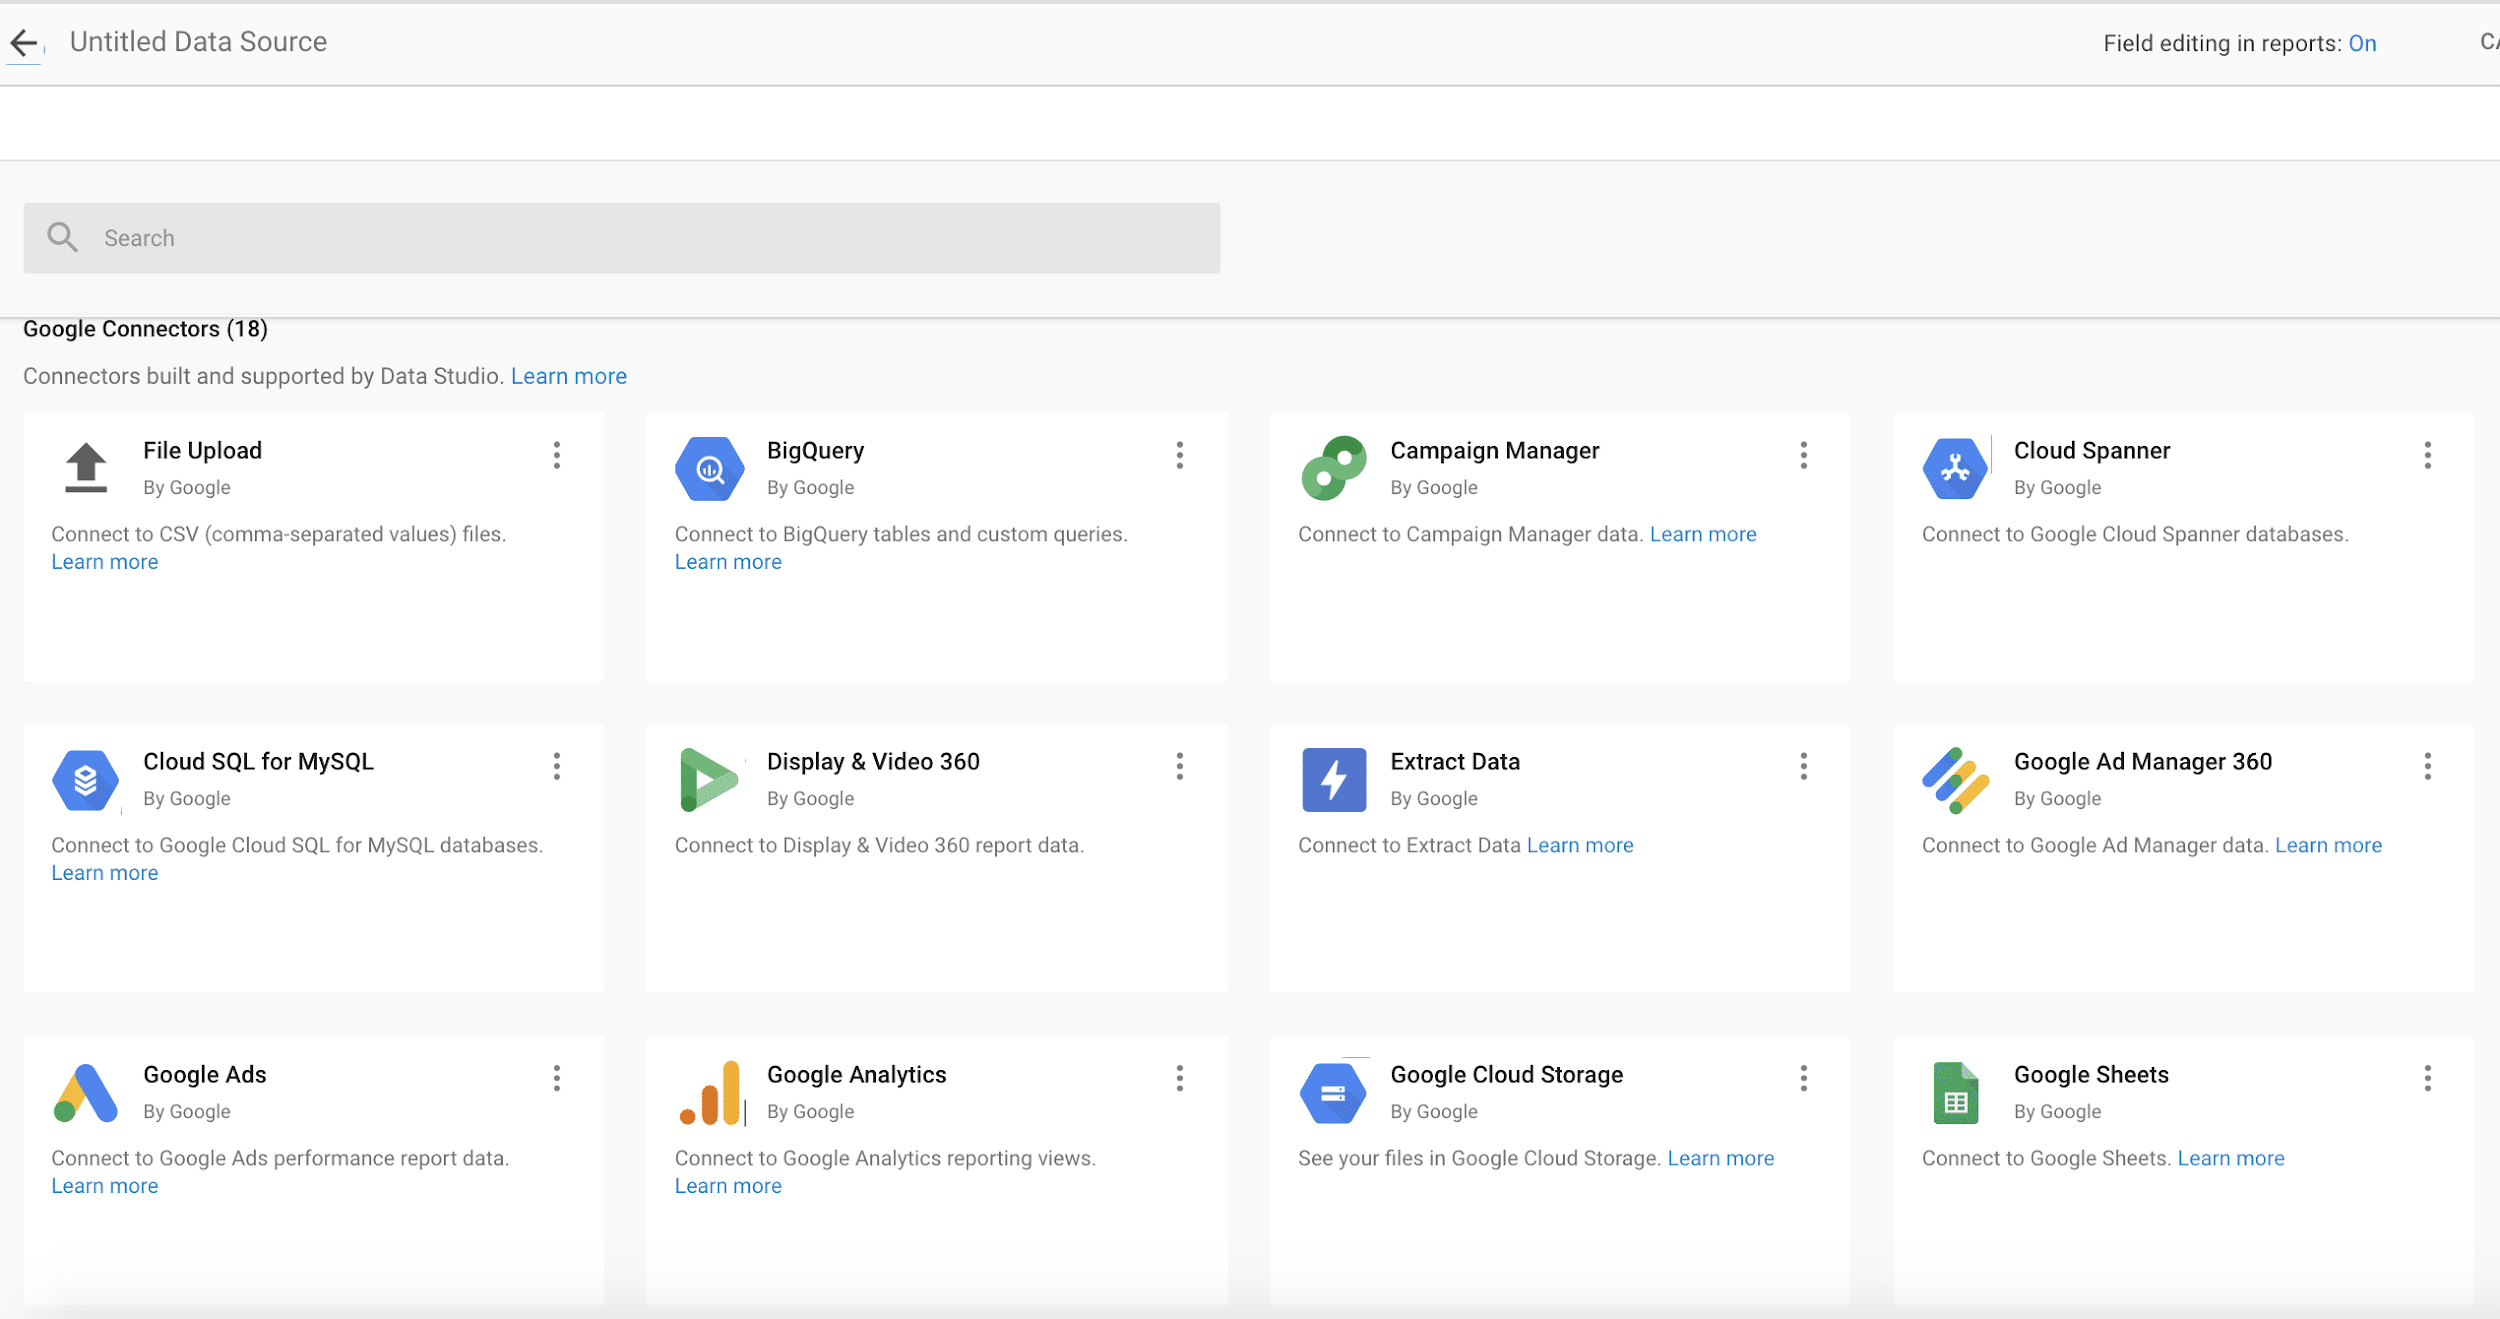Rename the Untitled Data Source title
Image resolution: width=2500 pixels, height=1319 pixels.
(198, 42)
